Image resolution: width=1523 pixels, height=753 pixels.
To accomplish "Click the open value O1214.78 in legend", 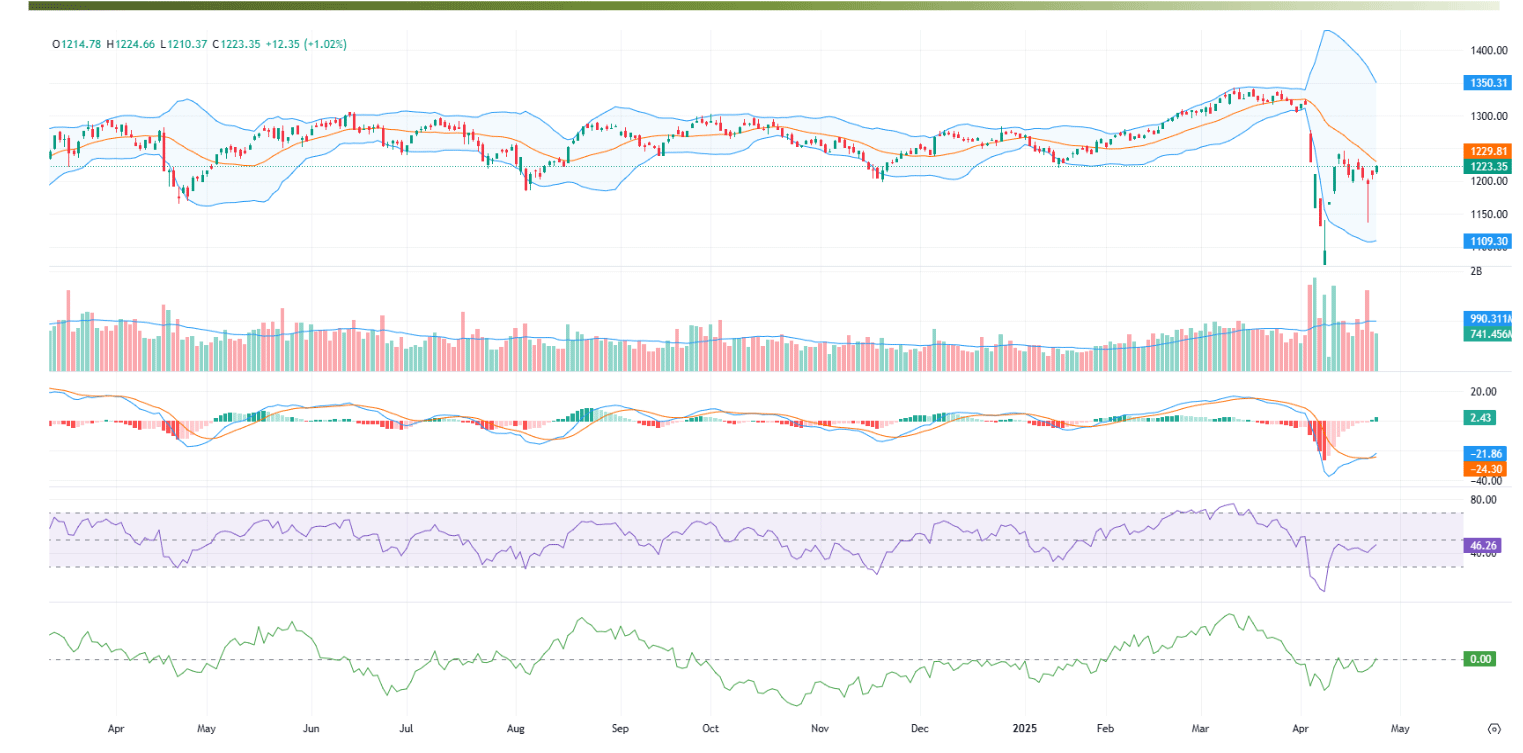I will [x=79, y=44].
